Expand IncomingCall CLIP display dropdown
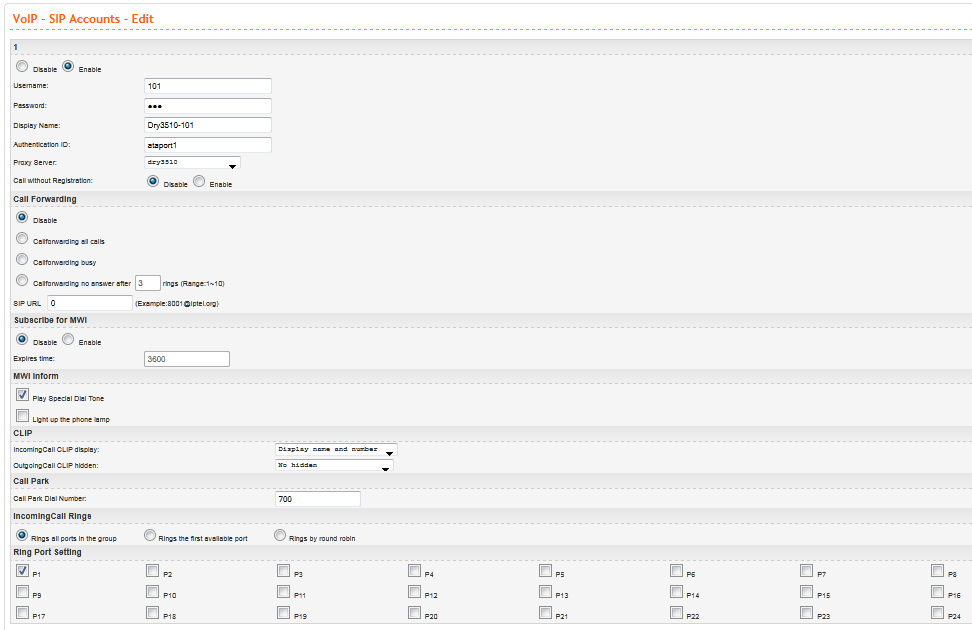 [335, 451]
